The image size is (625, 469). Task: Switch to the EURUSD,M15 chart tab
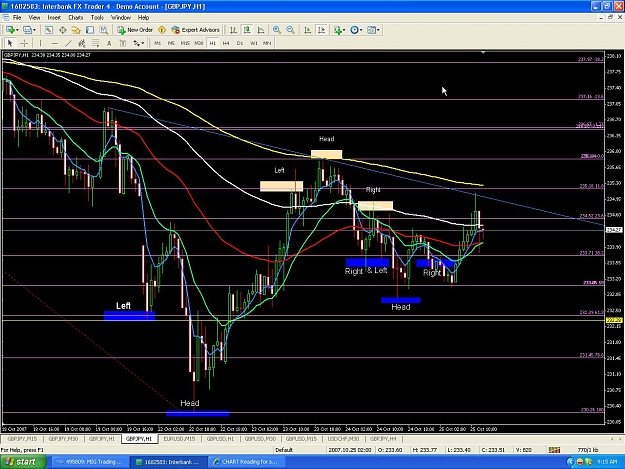pyautogui.click(x=179, y=439)
